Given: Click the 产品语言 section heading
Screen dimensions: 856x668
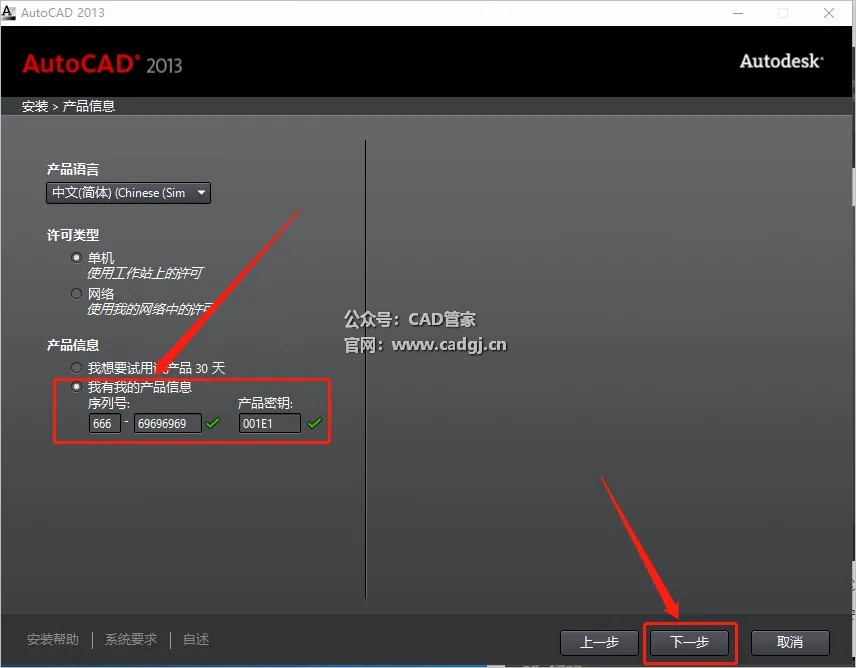Looking at the screenshot, I should 73,169.
